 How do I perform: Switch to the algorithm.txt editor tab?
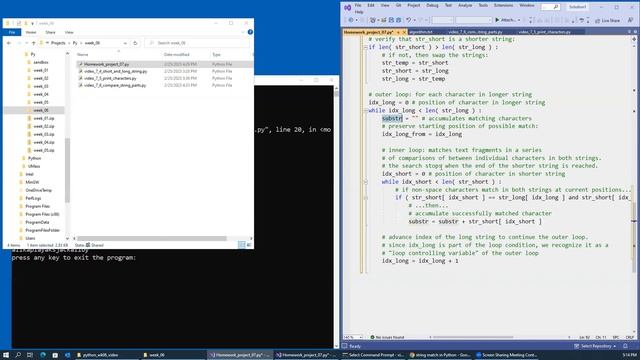click(421, 32)
